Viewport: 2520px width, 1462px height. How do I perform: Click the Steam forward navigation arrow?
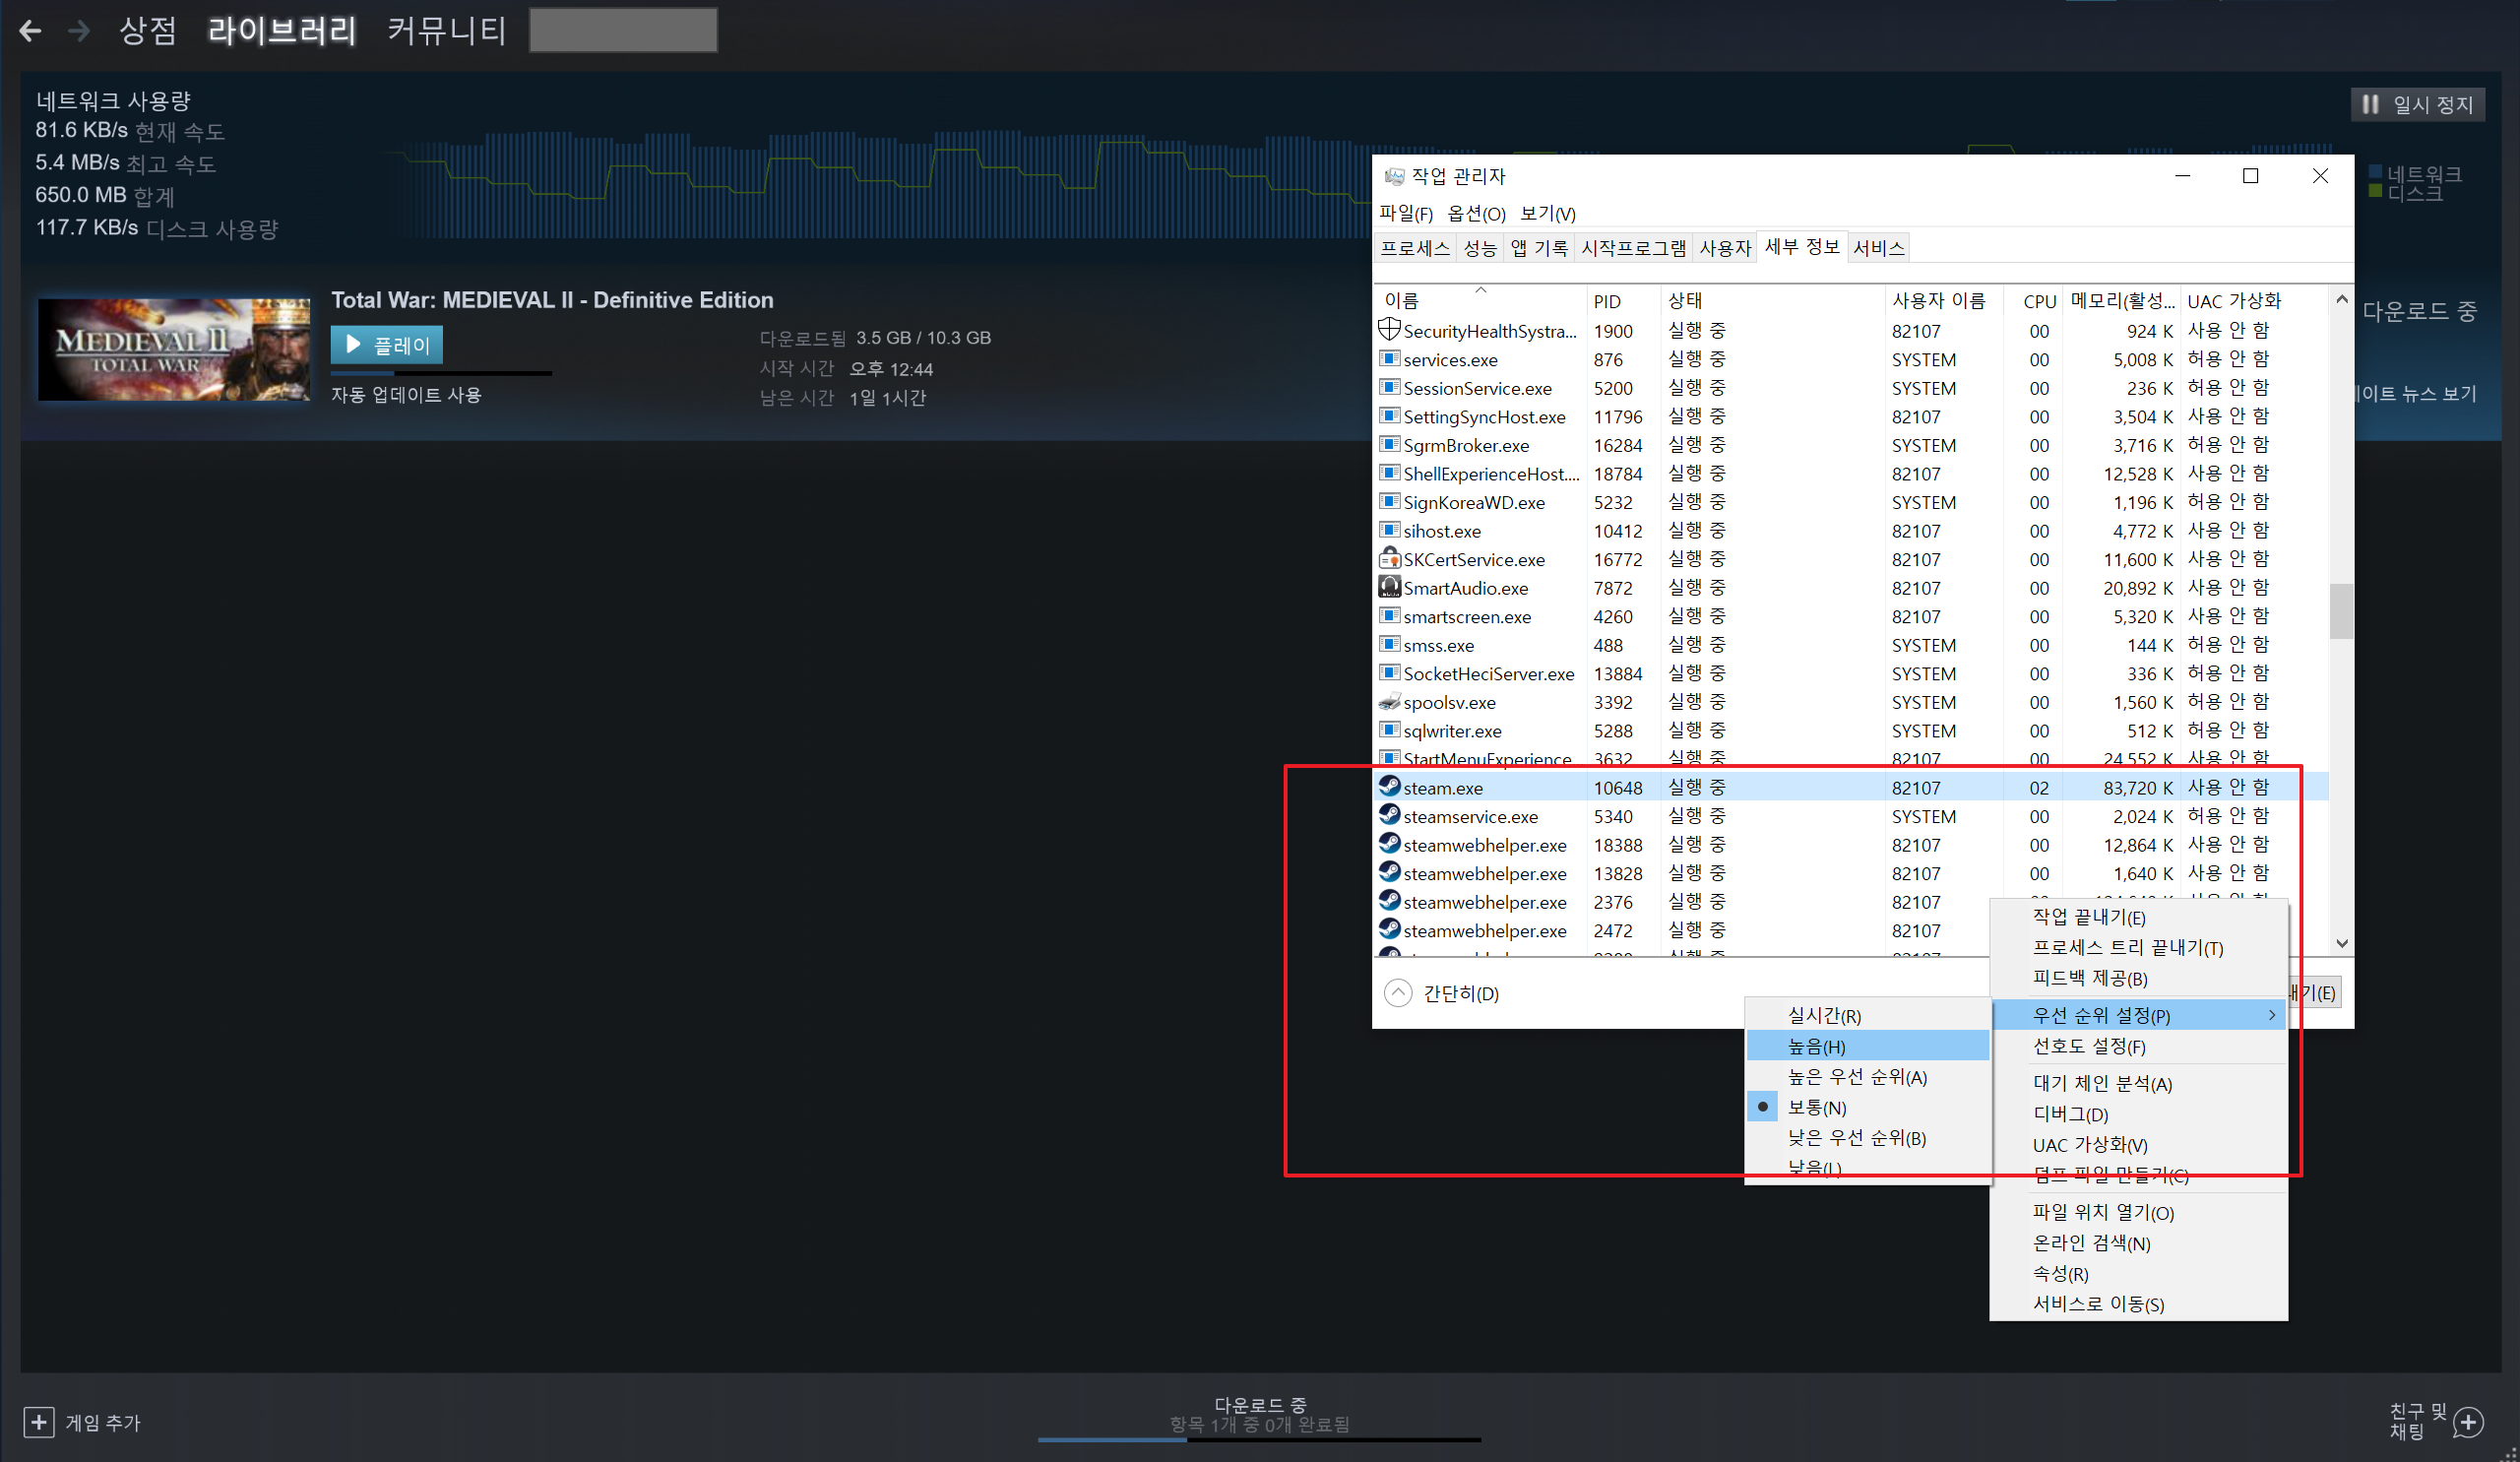click(79, 31)
